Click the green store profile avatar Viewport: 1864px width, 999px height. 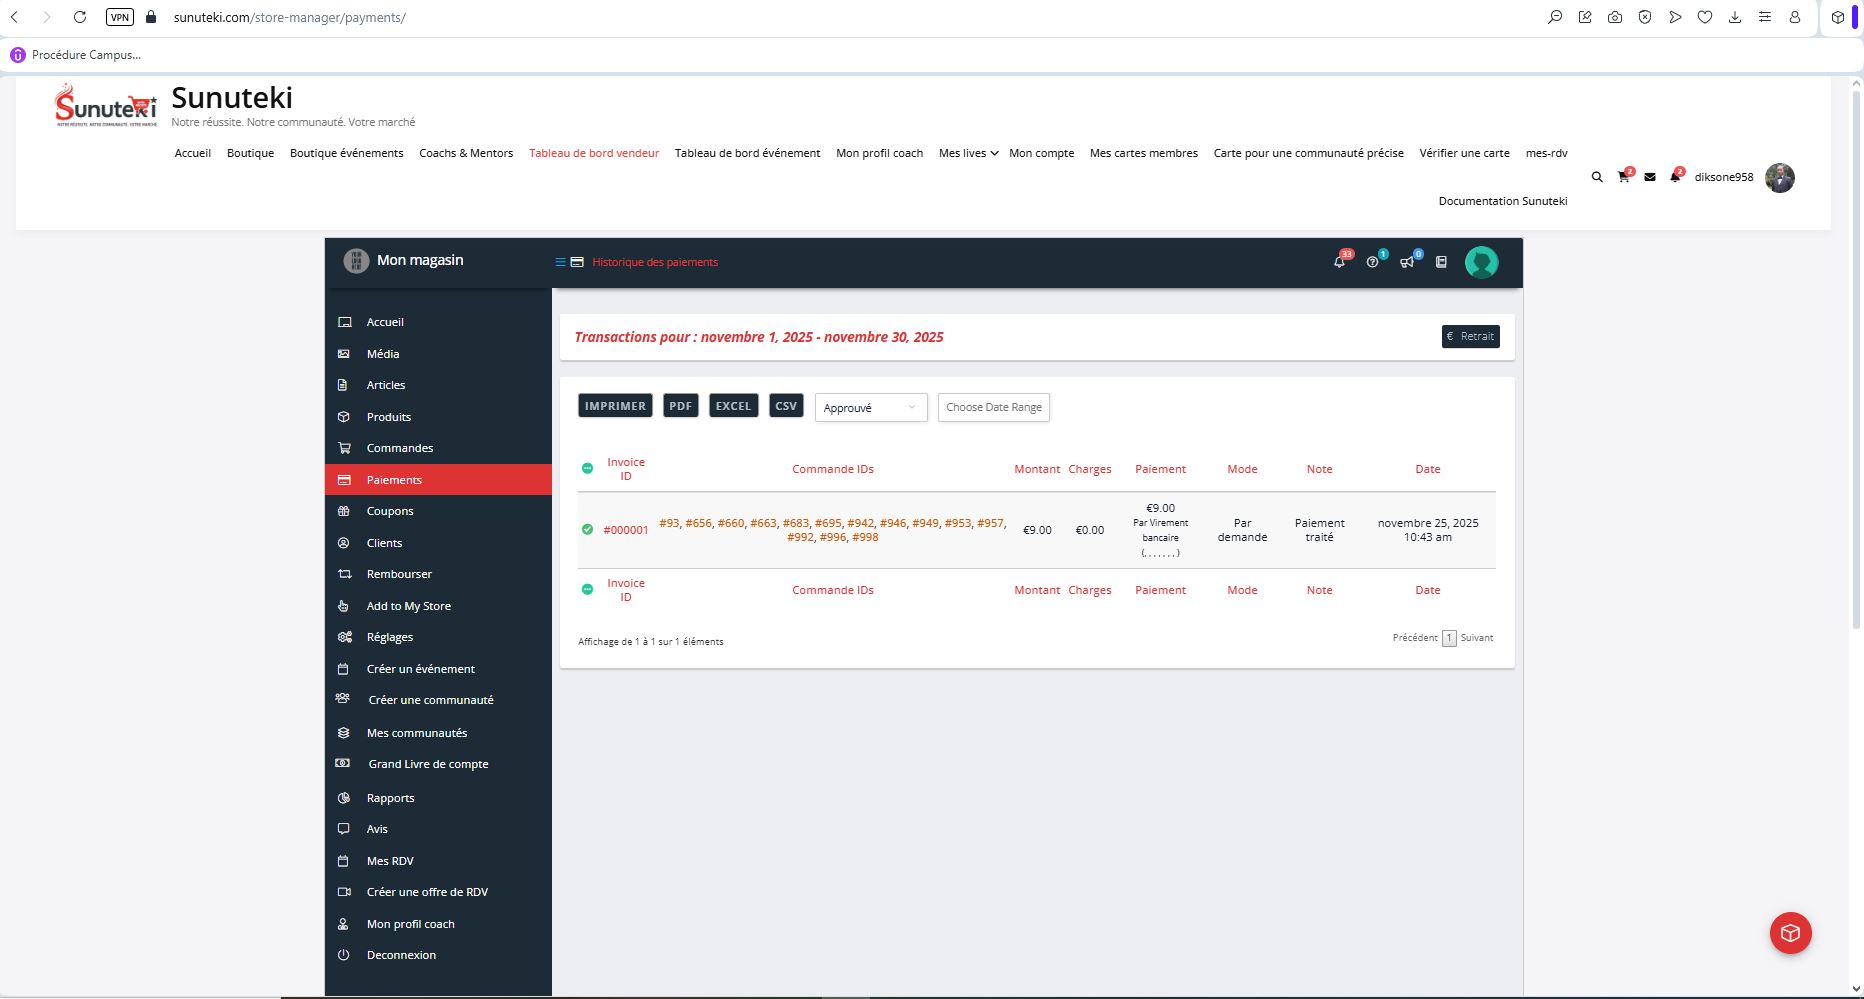click(1481, 262)
